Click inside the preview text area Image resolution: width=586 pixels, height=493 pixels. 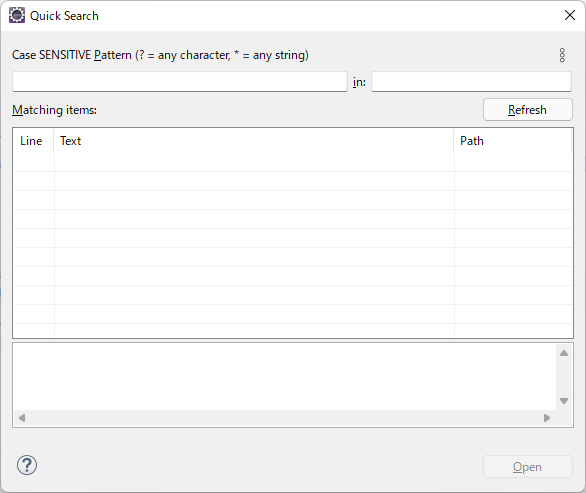point(284,376)
